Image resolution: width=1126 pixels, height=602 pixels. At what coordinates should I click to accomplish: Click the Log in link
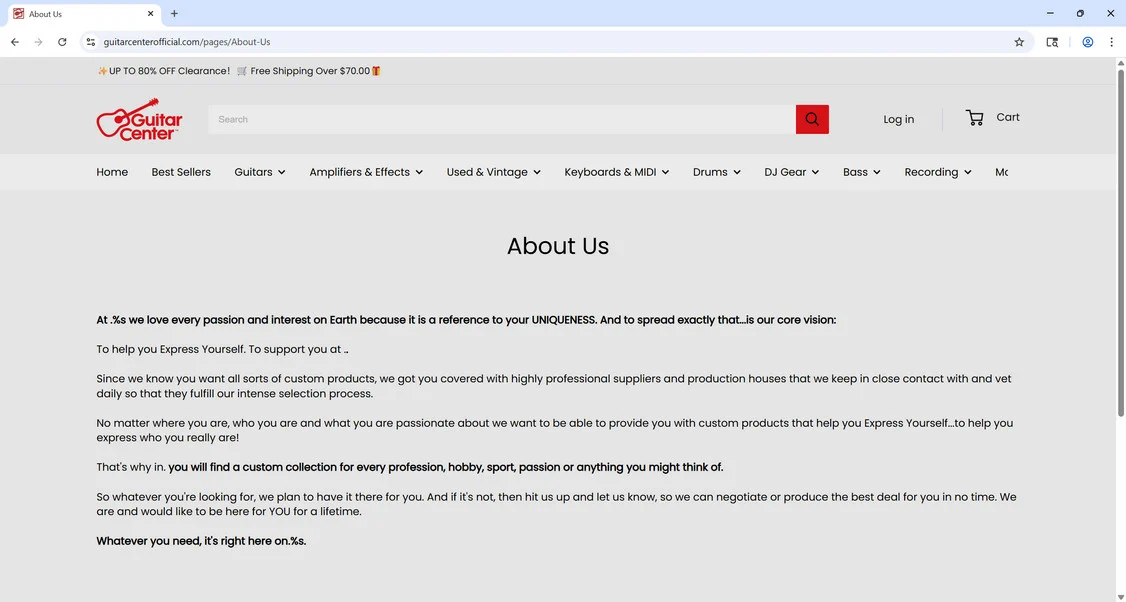click(898, 119)
